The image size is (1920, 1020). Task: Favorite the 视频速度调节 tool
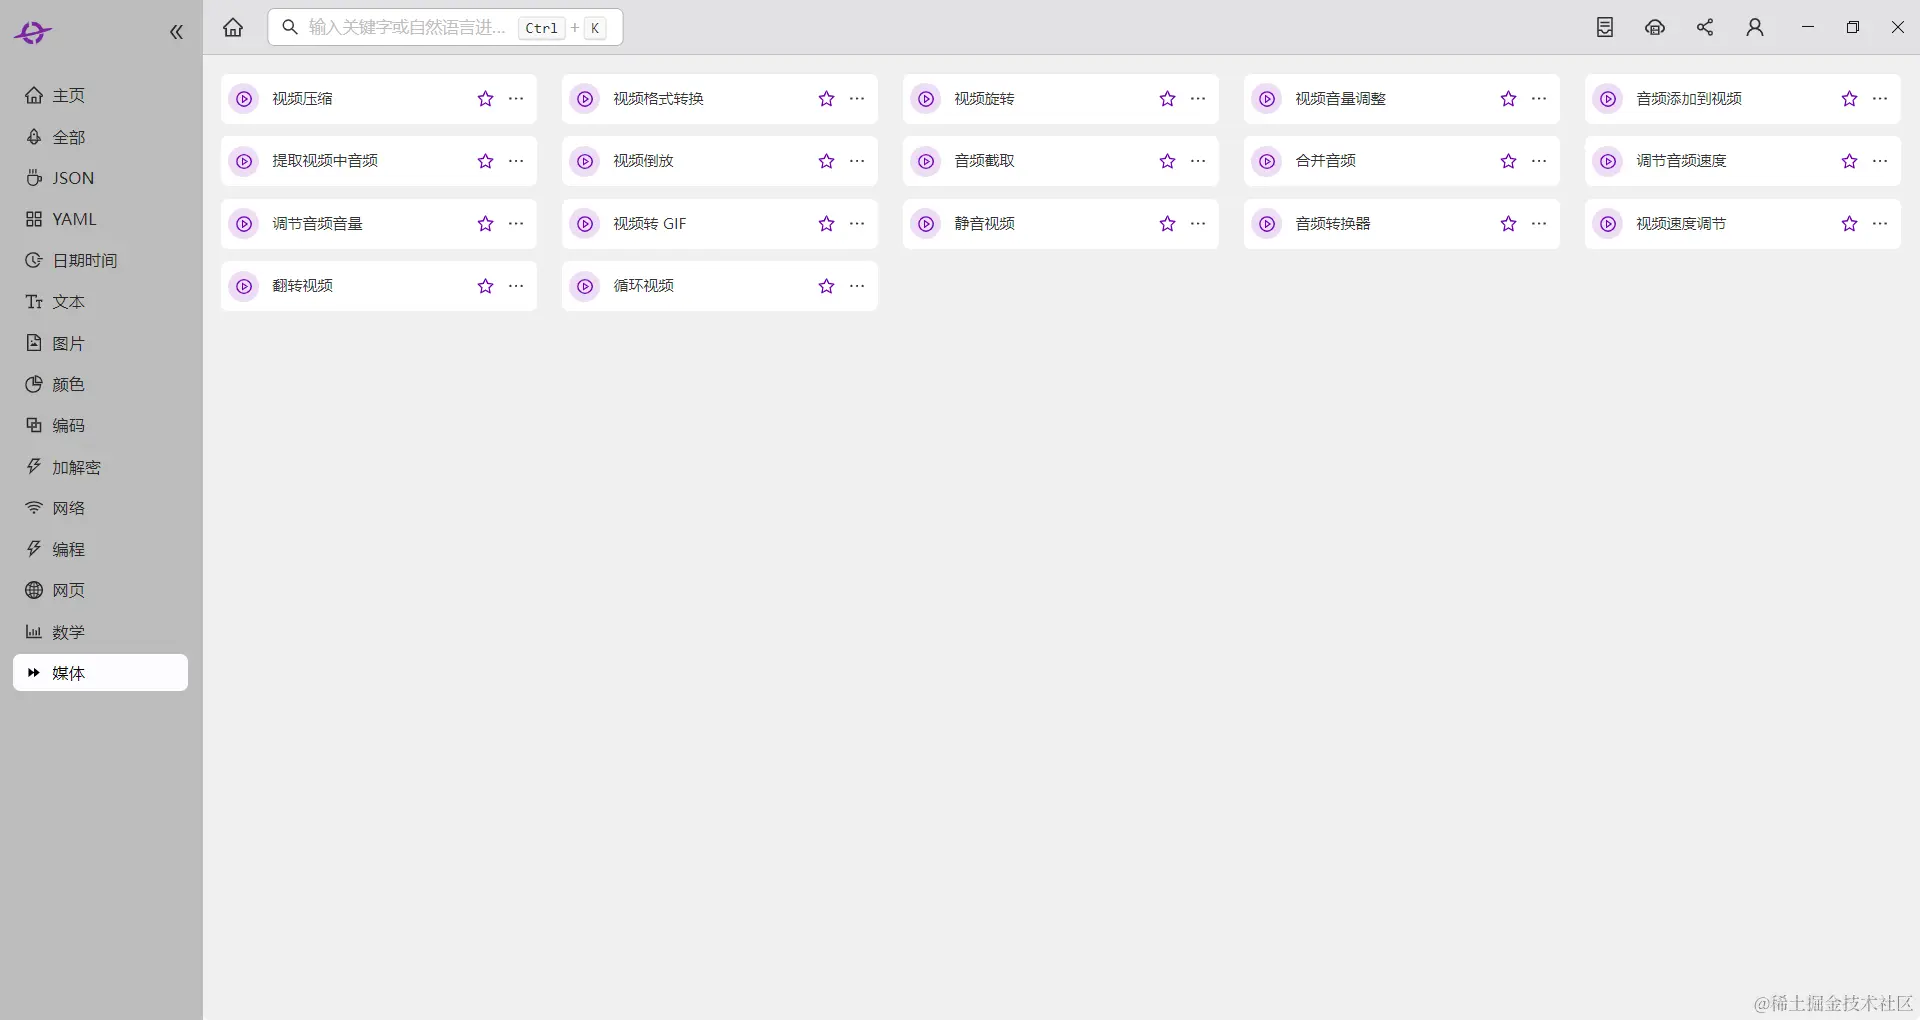[1849, 224]
